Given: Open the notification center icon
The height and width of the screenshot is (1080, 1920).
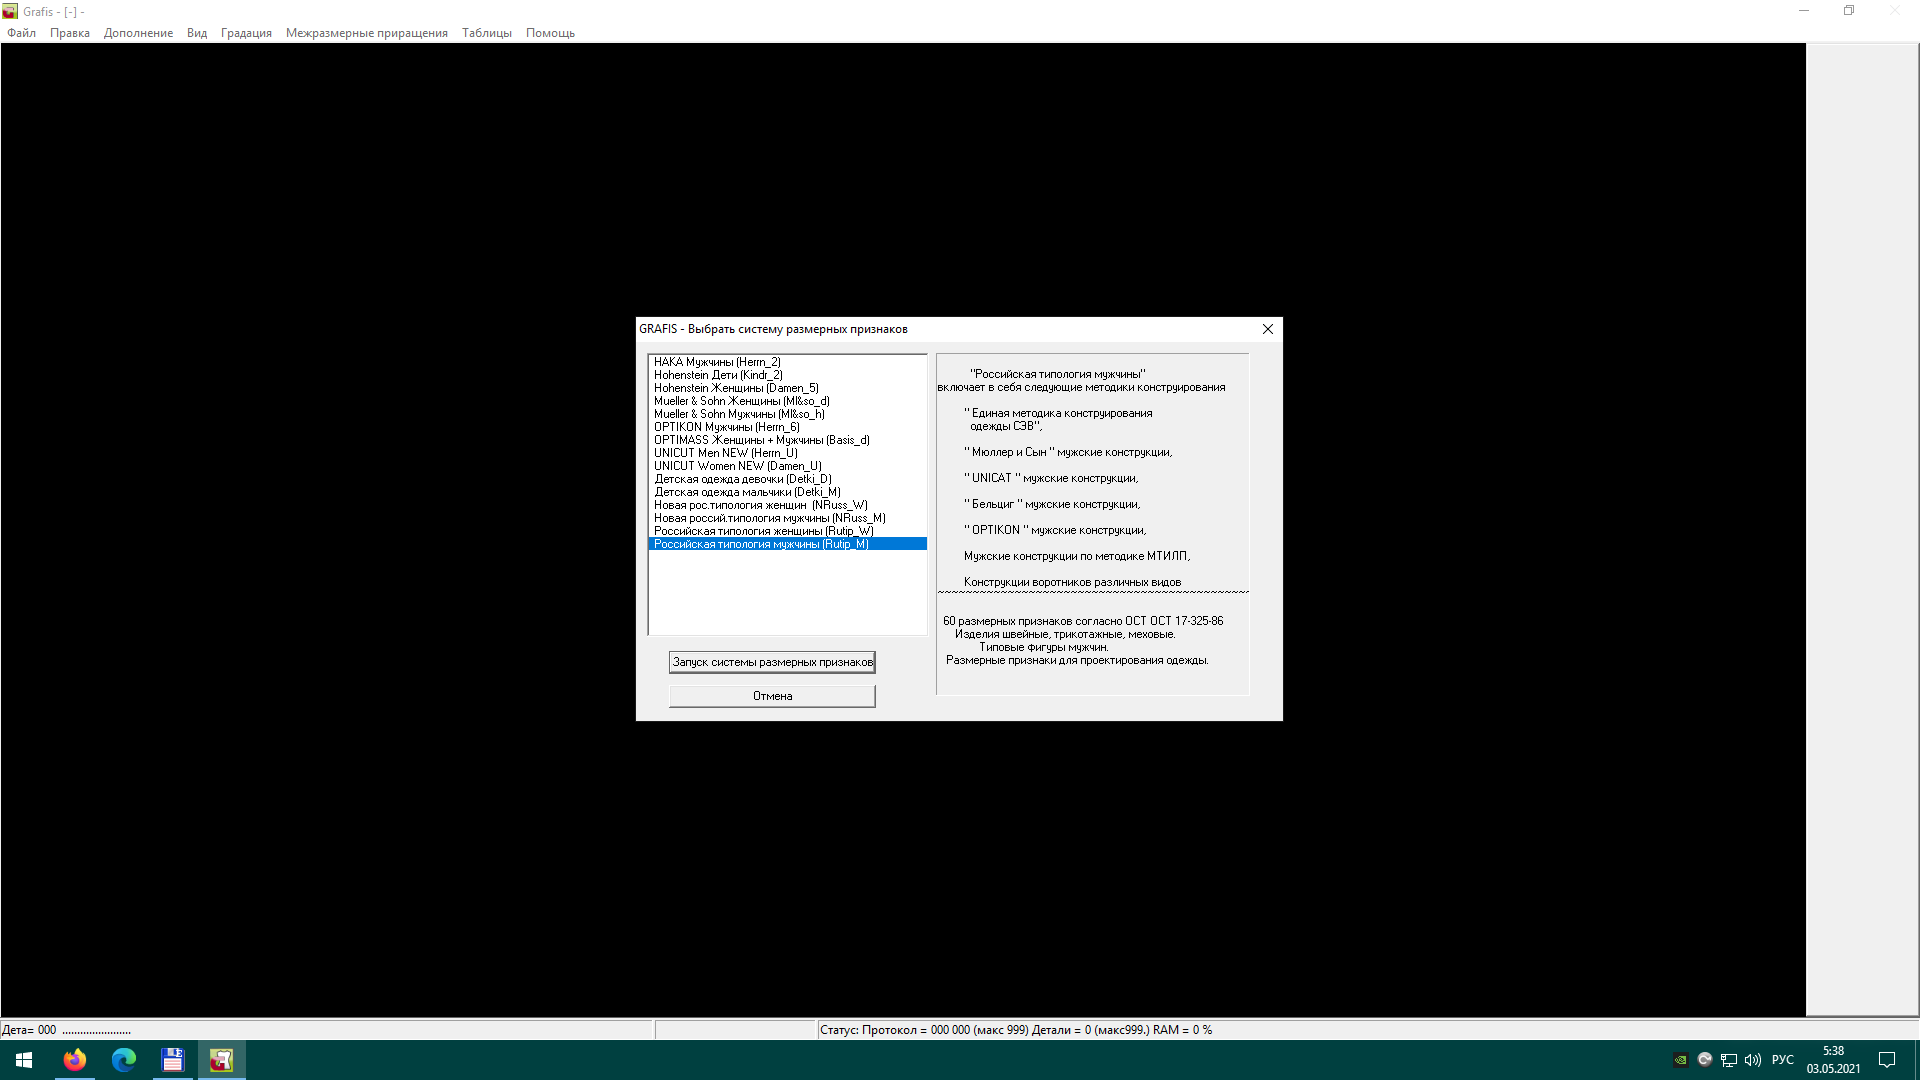Looking at the screenshot, I should coord(1887,1060).
